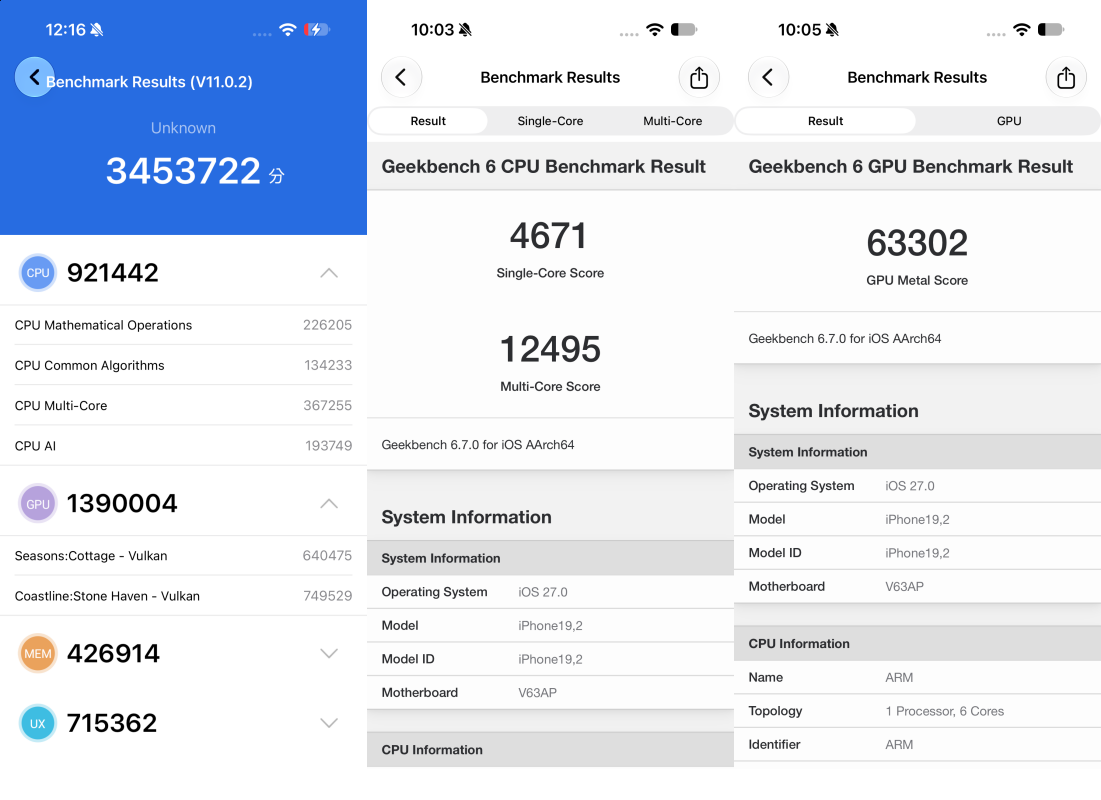Image resolution: width=1101 pixels, height=800 pixels.
Task: Tap the Unknown device label
Action: tap(183, 128)
